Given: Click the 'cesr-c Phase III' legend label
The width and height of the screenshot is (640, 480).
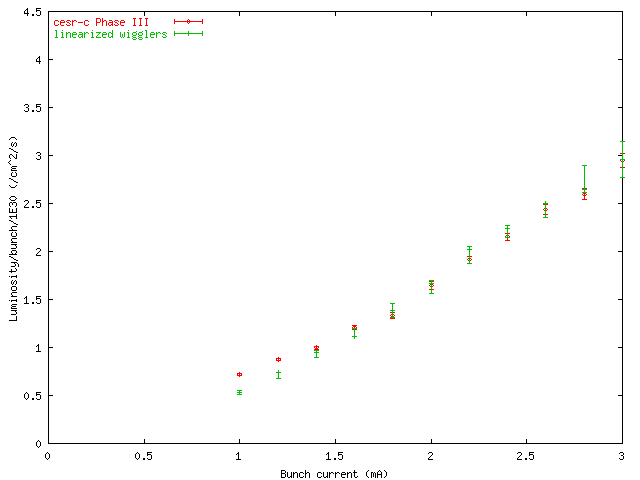Looking at the screenshot, I should [x=101, y=22].
